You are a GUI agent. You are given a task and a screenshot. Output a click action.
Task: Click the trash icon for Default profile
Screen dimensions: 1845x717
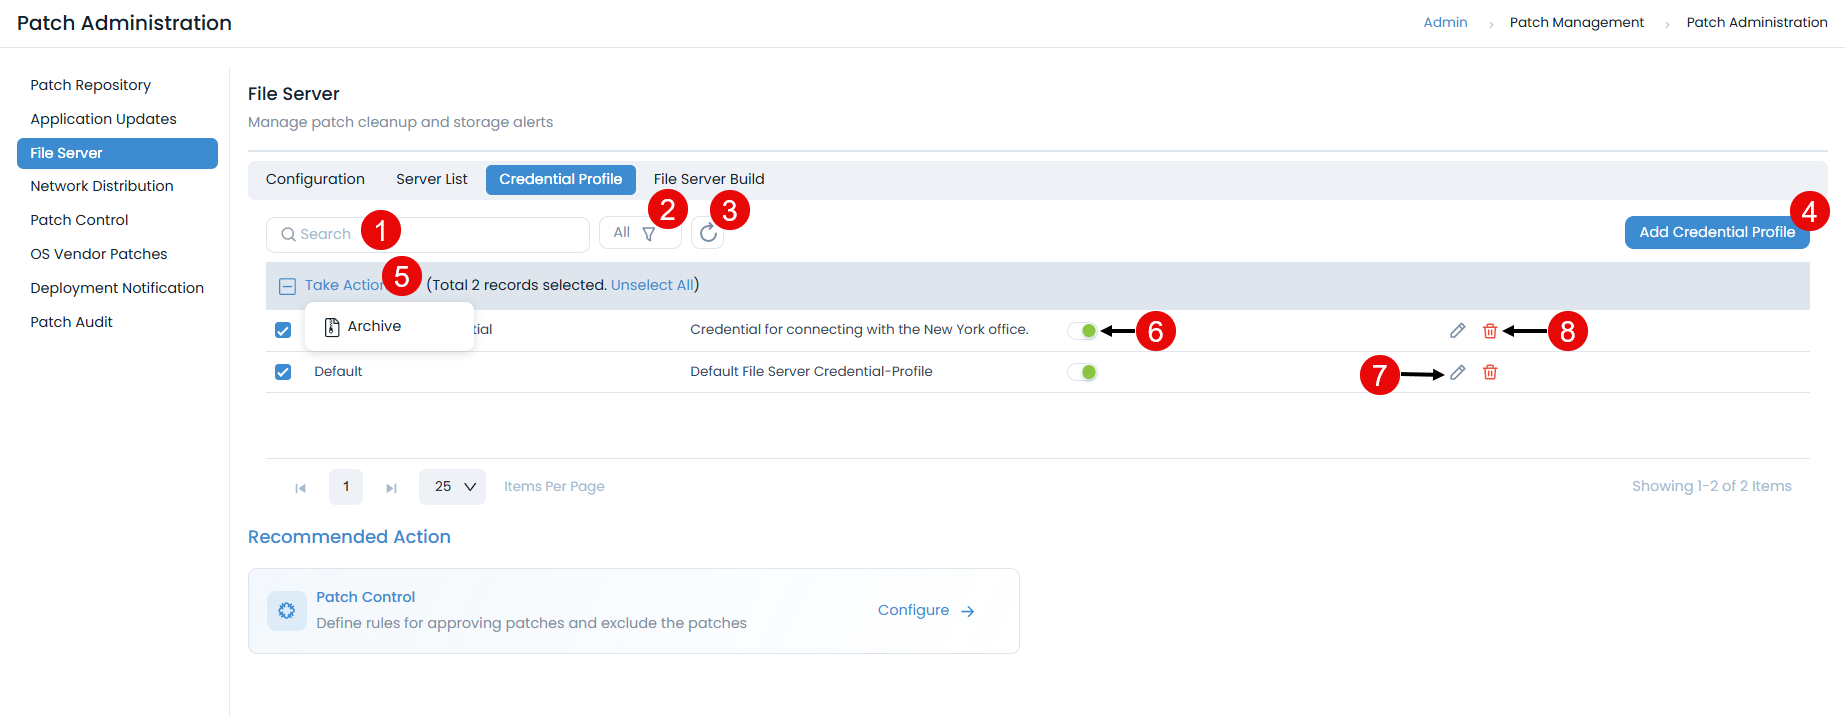point(1489,372)
